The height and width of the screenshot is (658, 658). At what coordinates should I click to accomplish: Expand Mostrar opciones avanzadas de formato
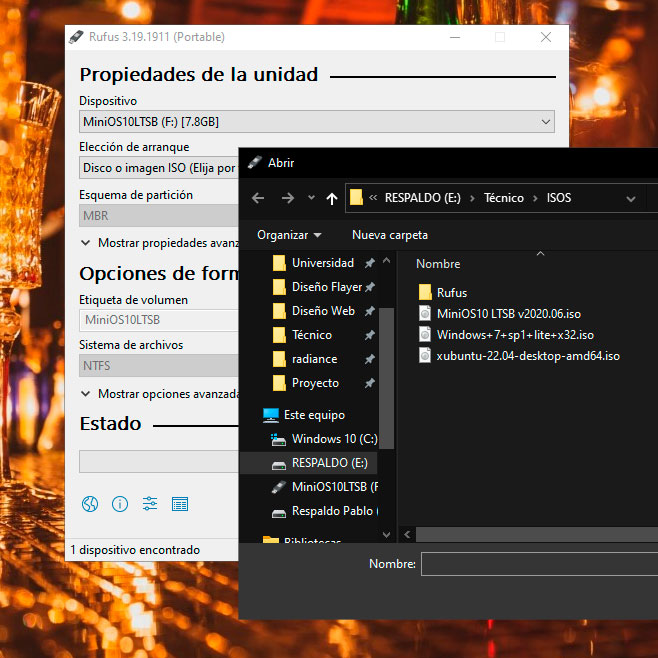pos(160,394)
